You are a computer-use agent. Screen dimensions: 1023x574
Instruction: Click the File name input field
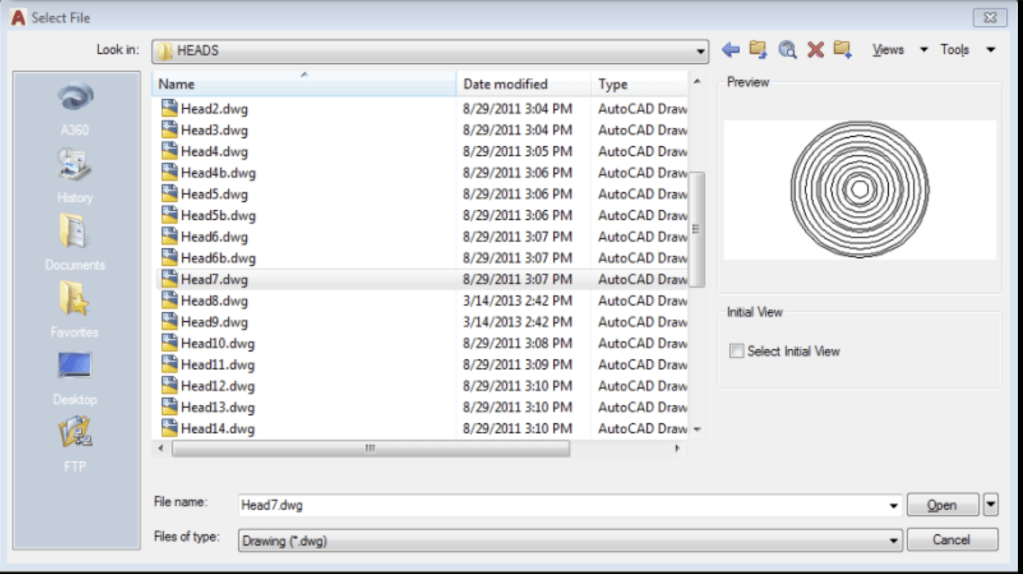[x=562, y=506]
